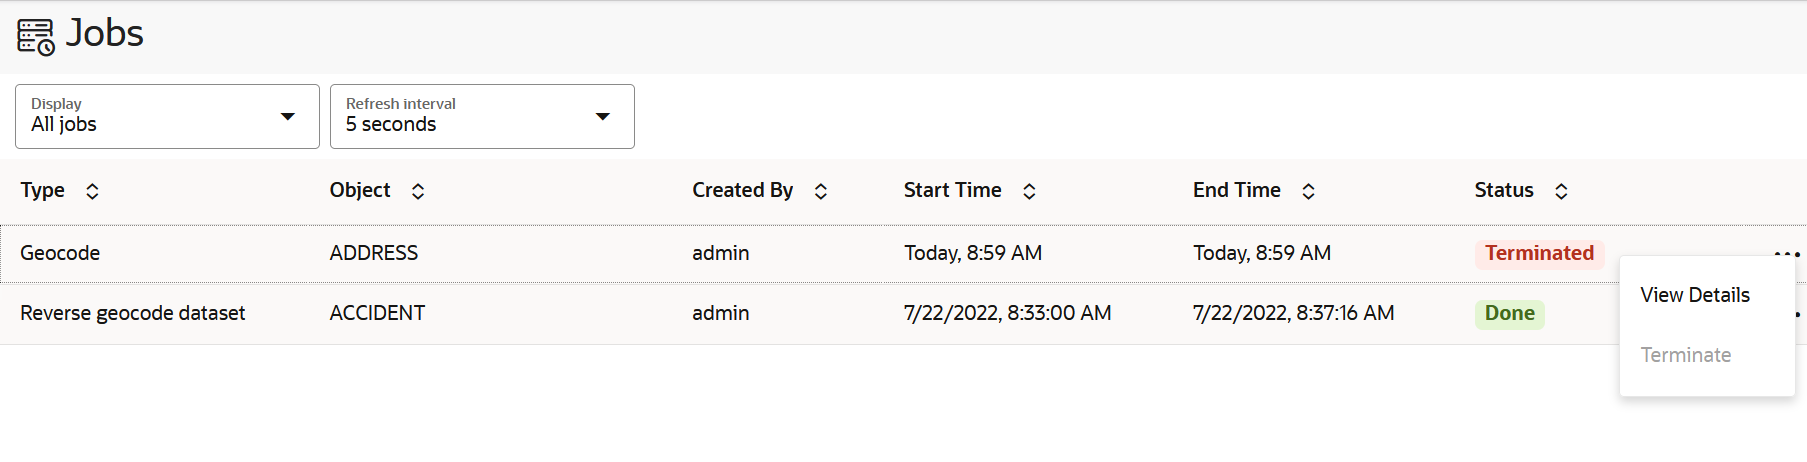
Task: Sort by Start Time column arrows
Action: [1029, 191]
